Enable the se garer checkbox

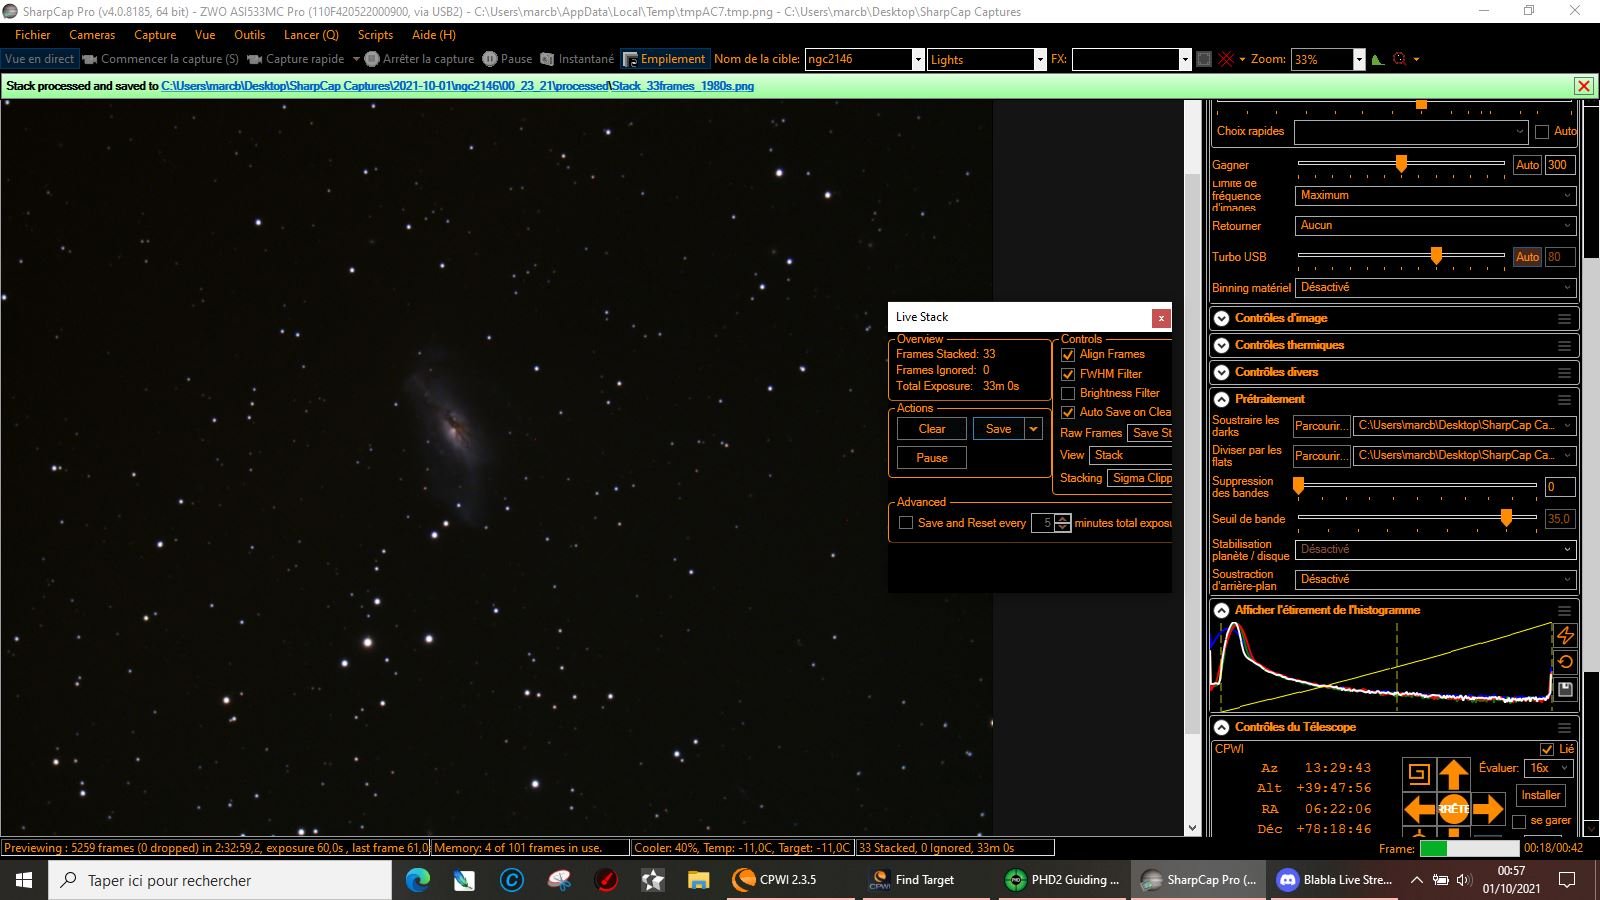click(1519, 821)
